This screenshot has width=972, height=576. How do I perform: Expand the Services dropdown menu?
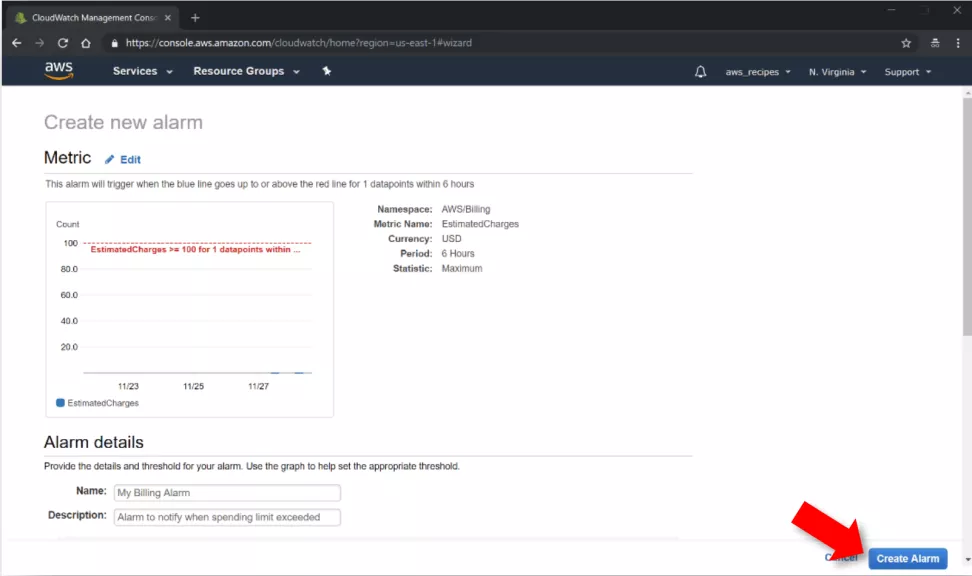143,71
